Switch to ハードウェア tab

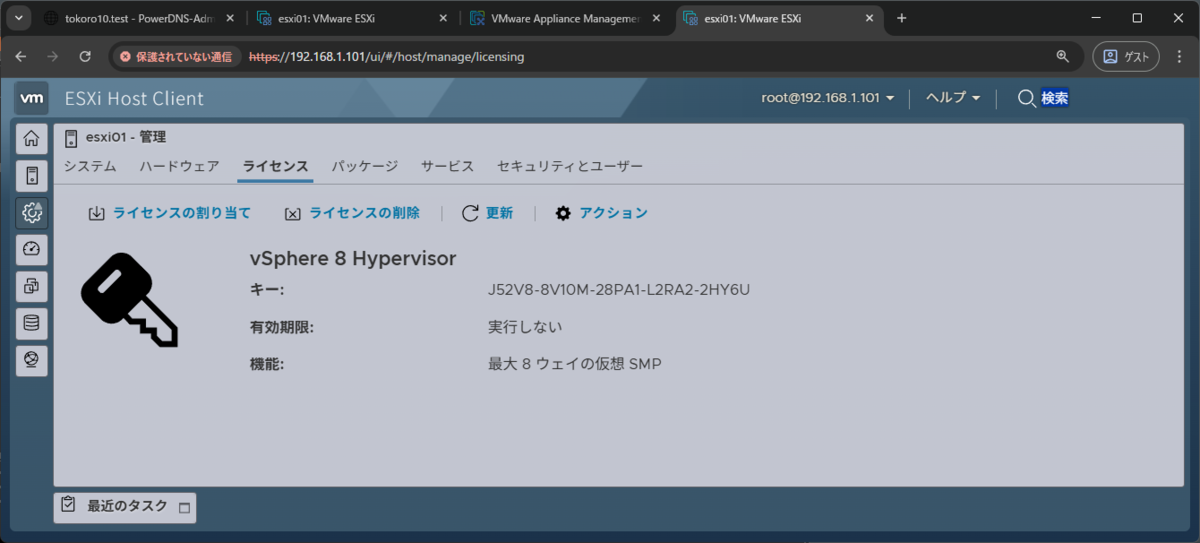tap(179, 166)
